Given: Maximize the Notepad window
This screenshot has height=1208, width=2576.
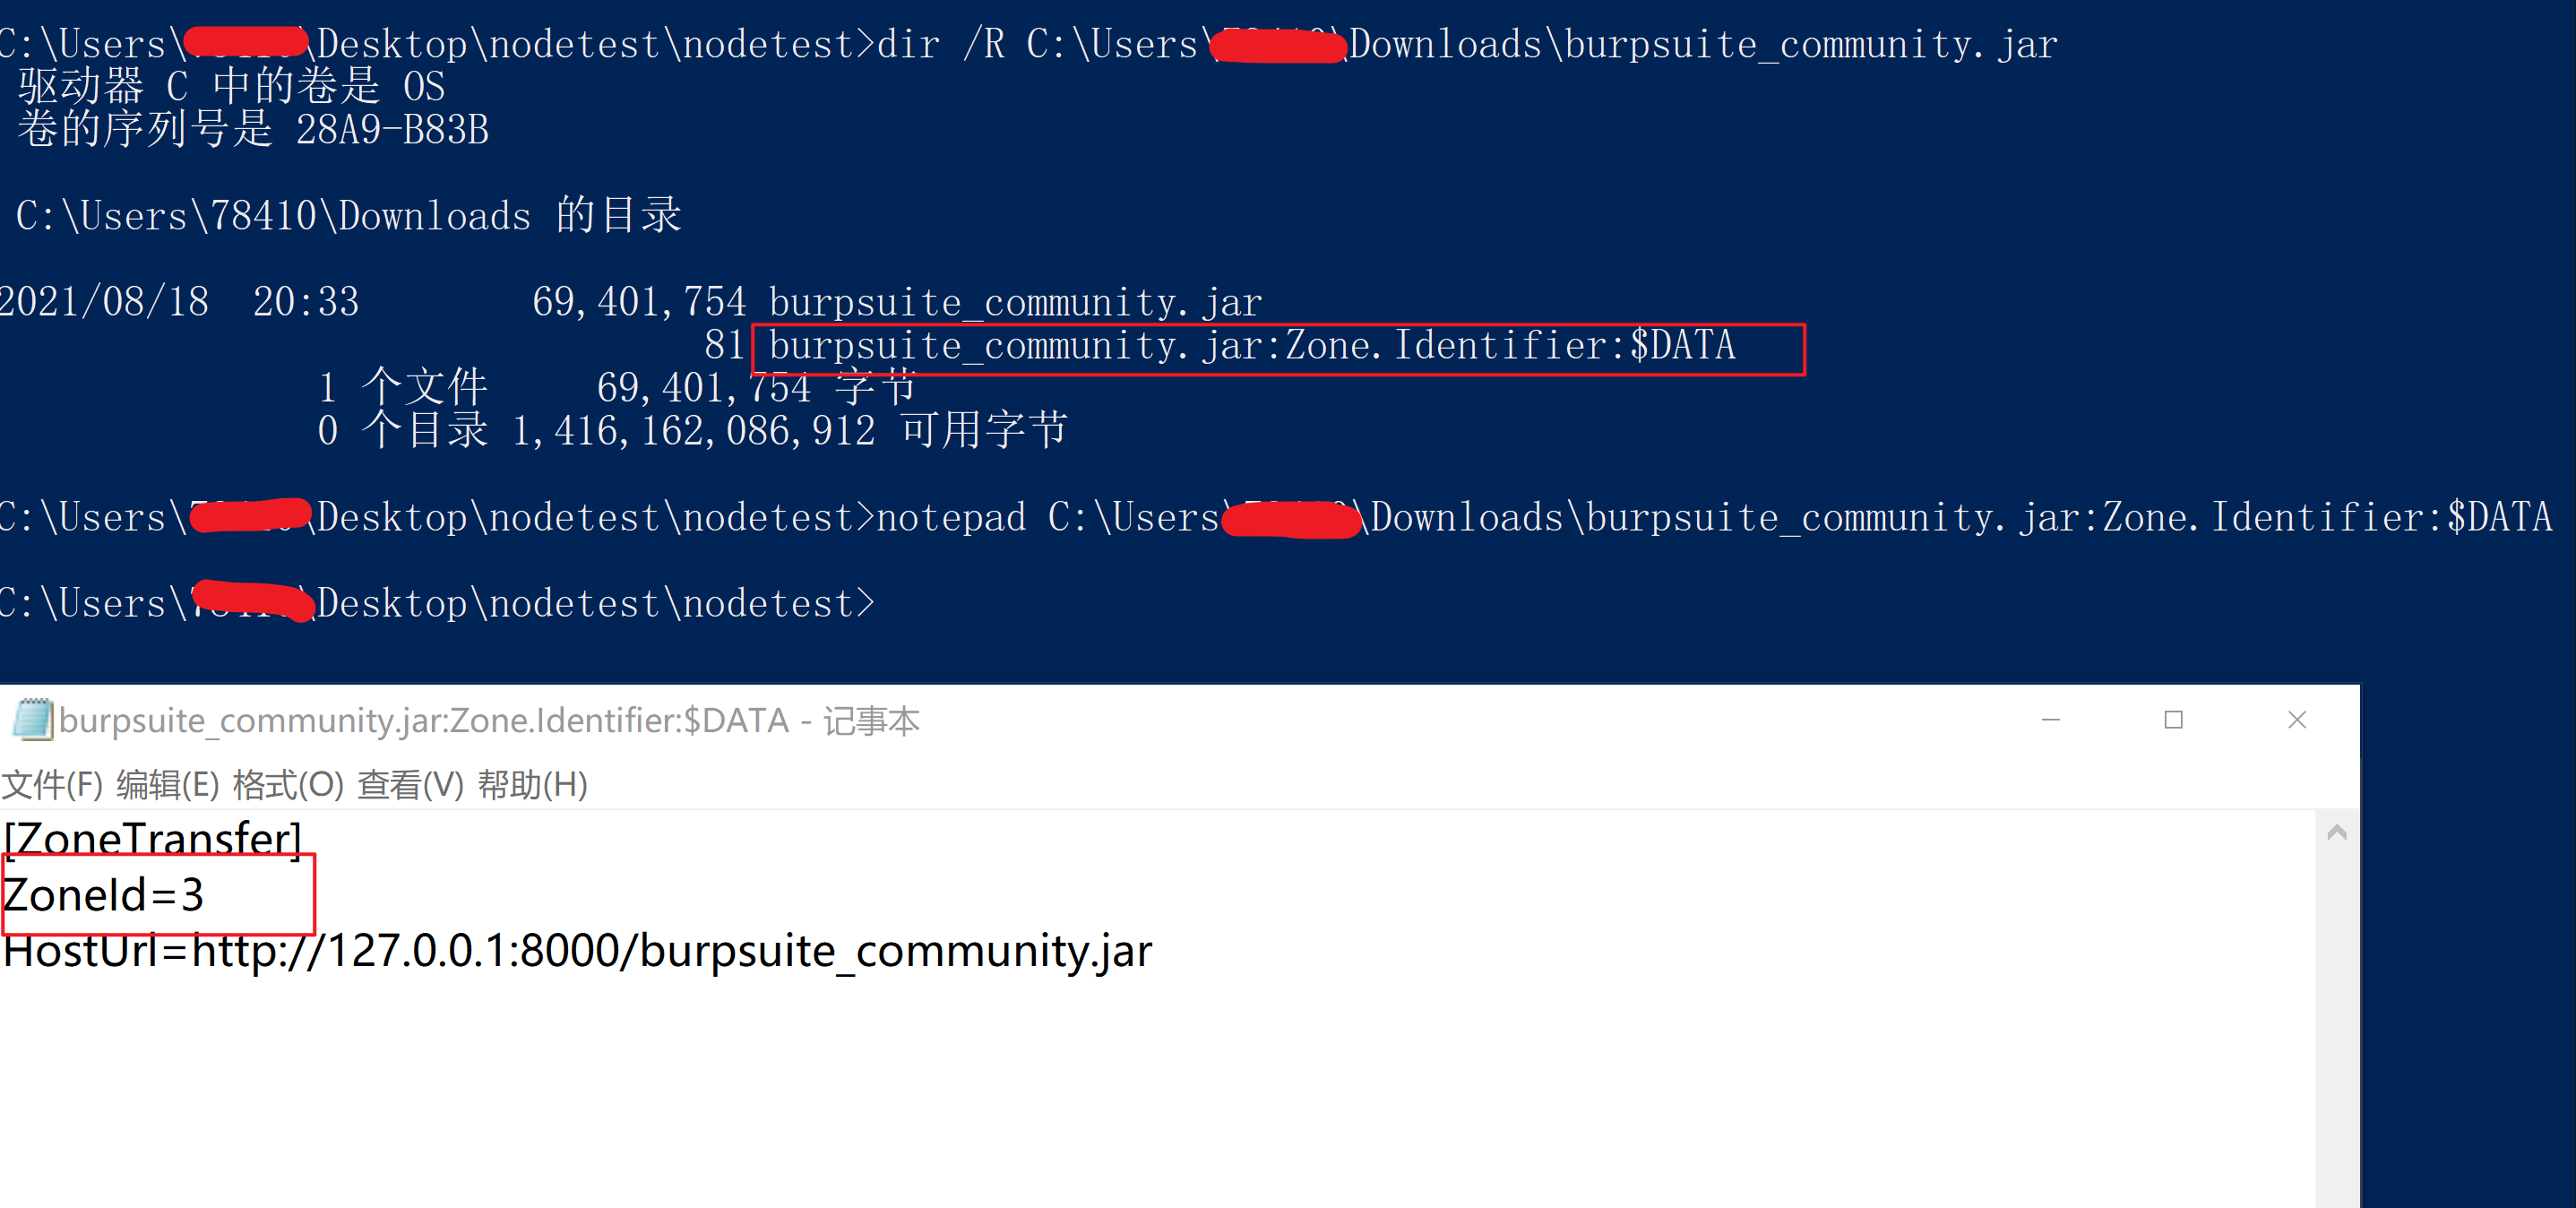Looking at the screenshot, I should [2174, 720].
